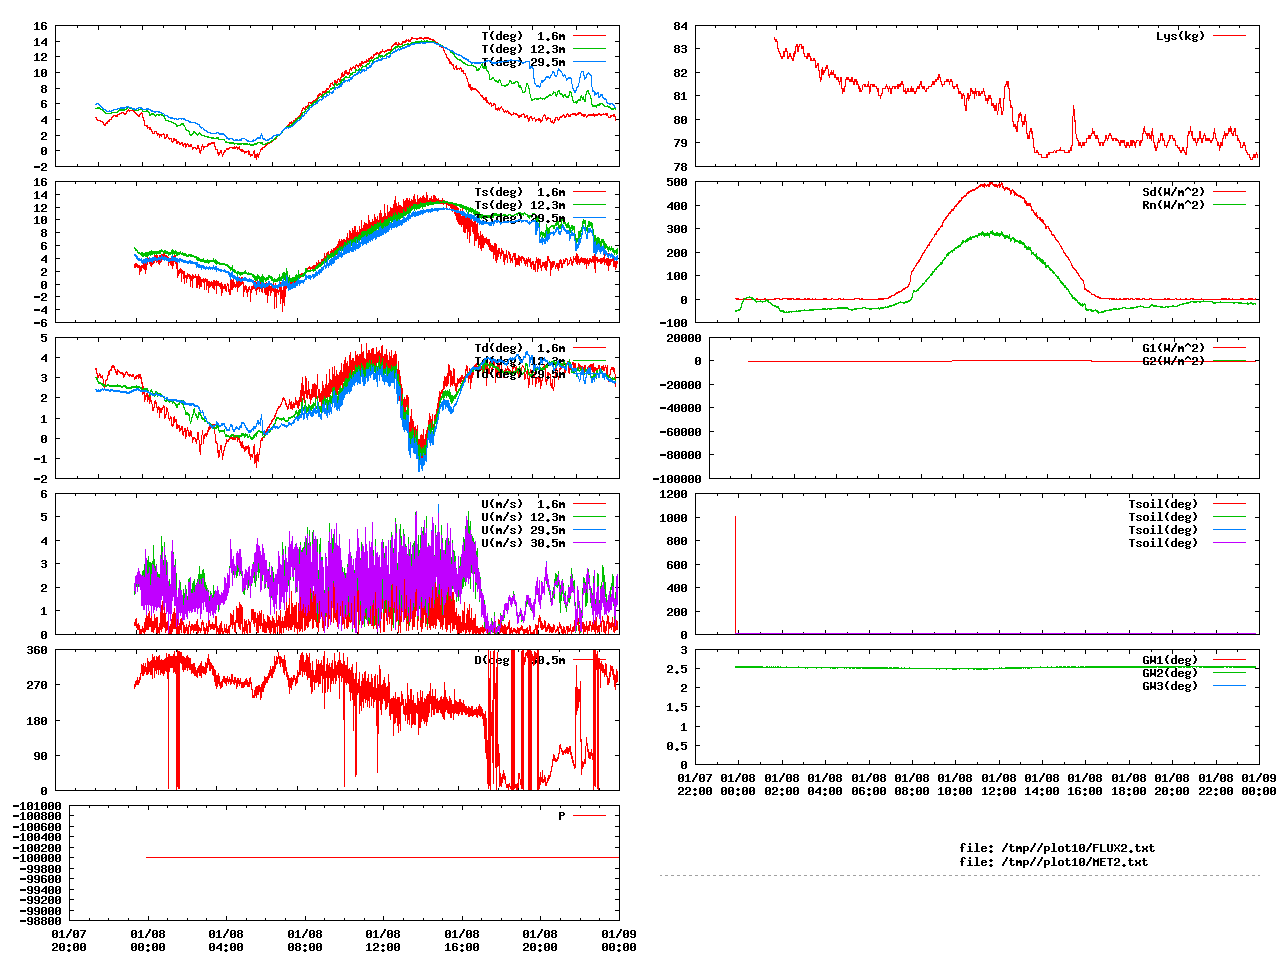Click the red line sample beside Lys(kg)
Image resolution: width=1280 pixels, height=960 pixels.
(x=1229, y=36)
